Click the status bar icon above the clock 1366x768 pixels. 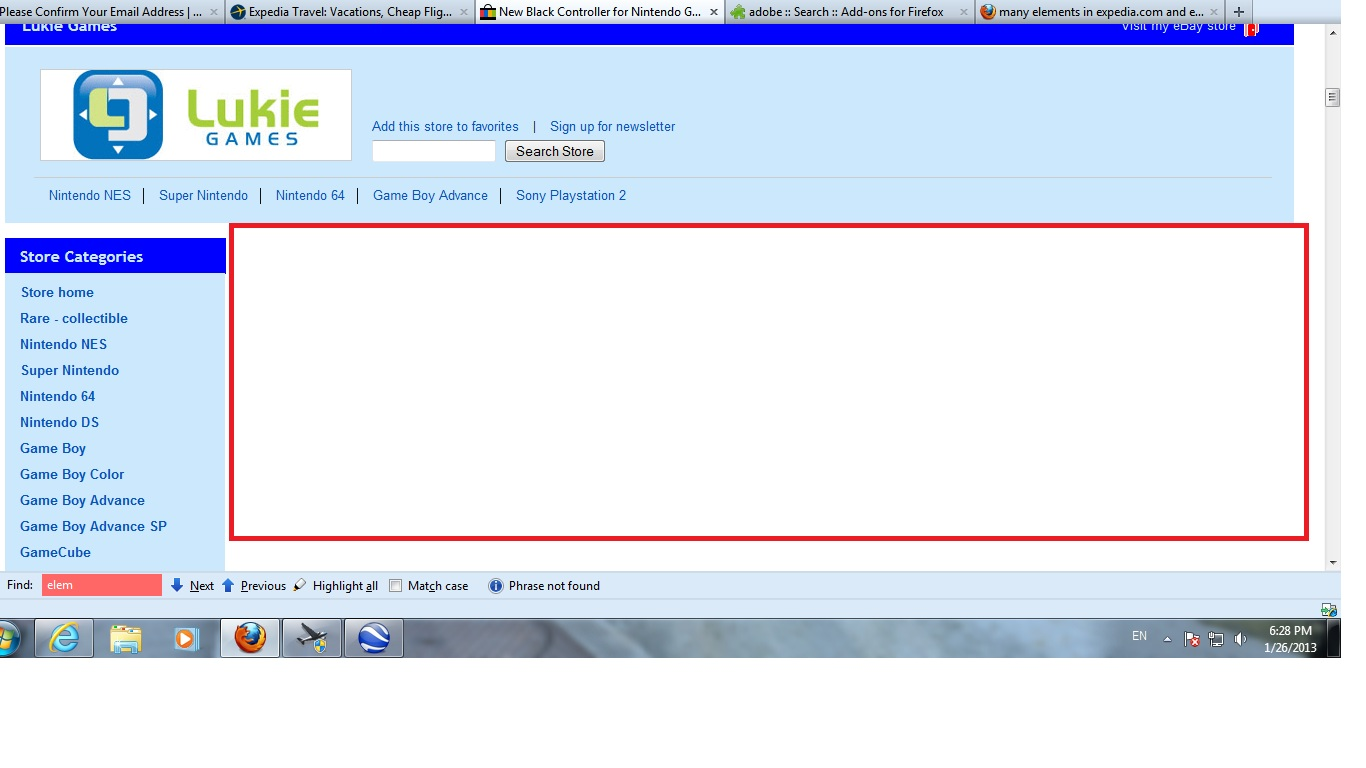coord(1328,609)
